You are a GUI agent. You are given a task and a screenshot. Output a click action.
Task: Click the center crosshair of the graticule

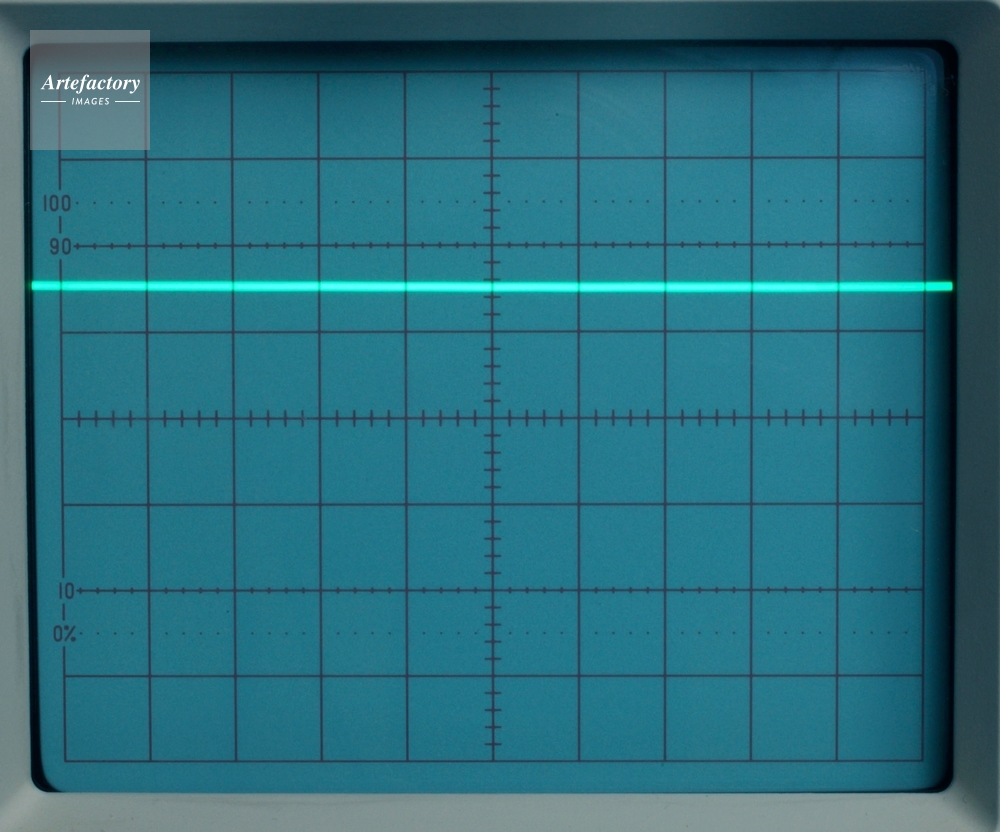tap(492, 418)
